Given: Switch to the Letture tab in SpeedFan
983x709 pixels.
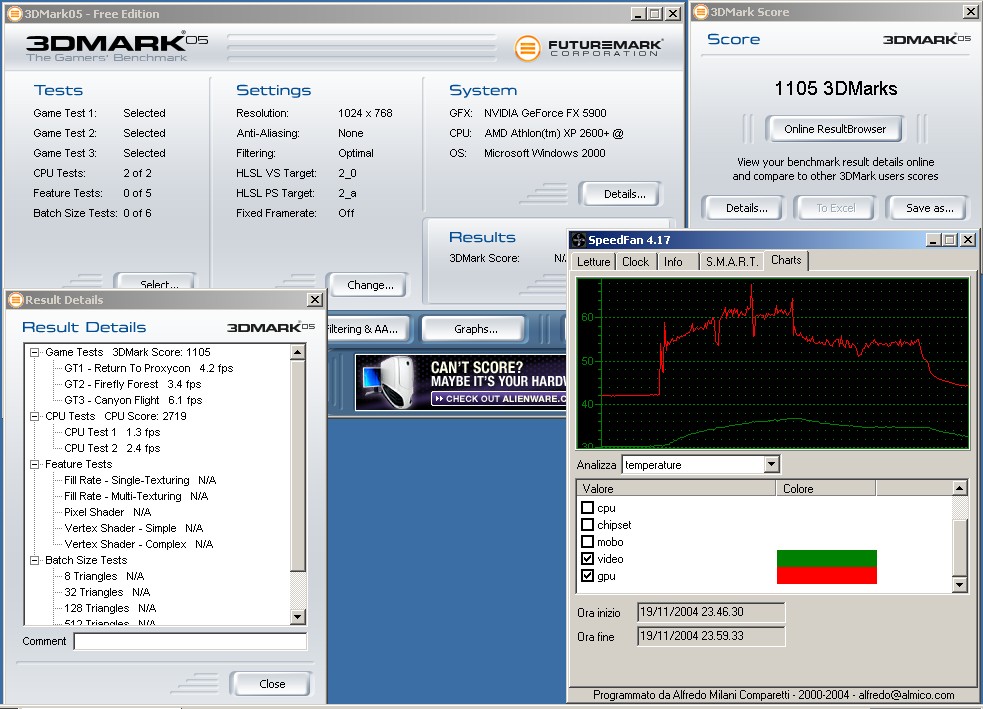Looking at the screenshot, I should click(x=593, y=262).
